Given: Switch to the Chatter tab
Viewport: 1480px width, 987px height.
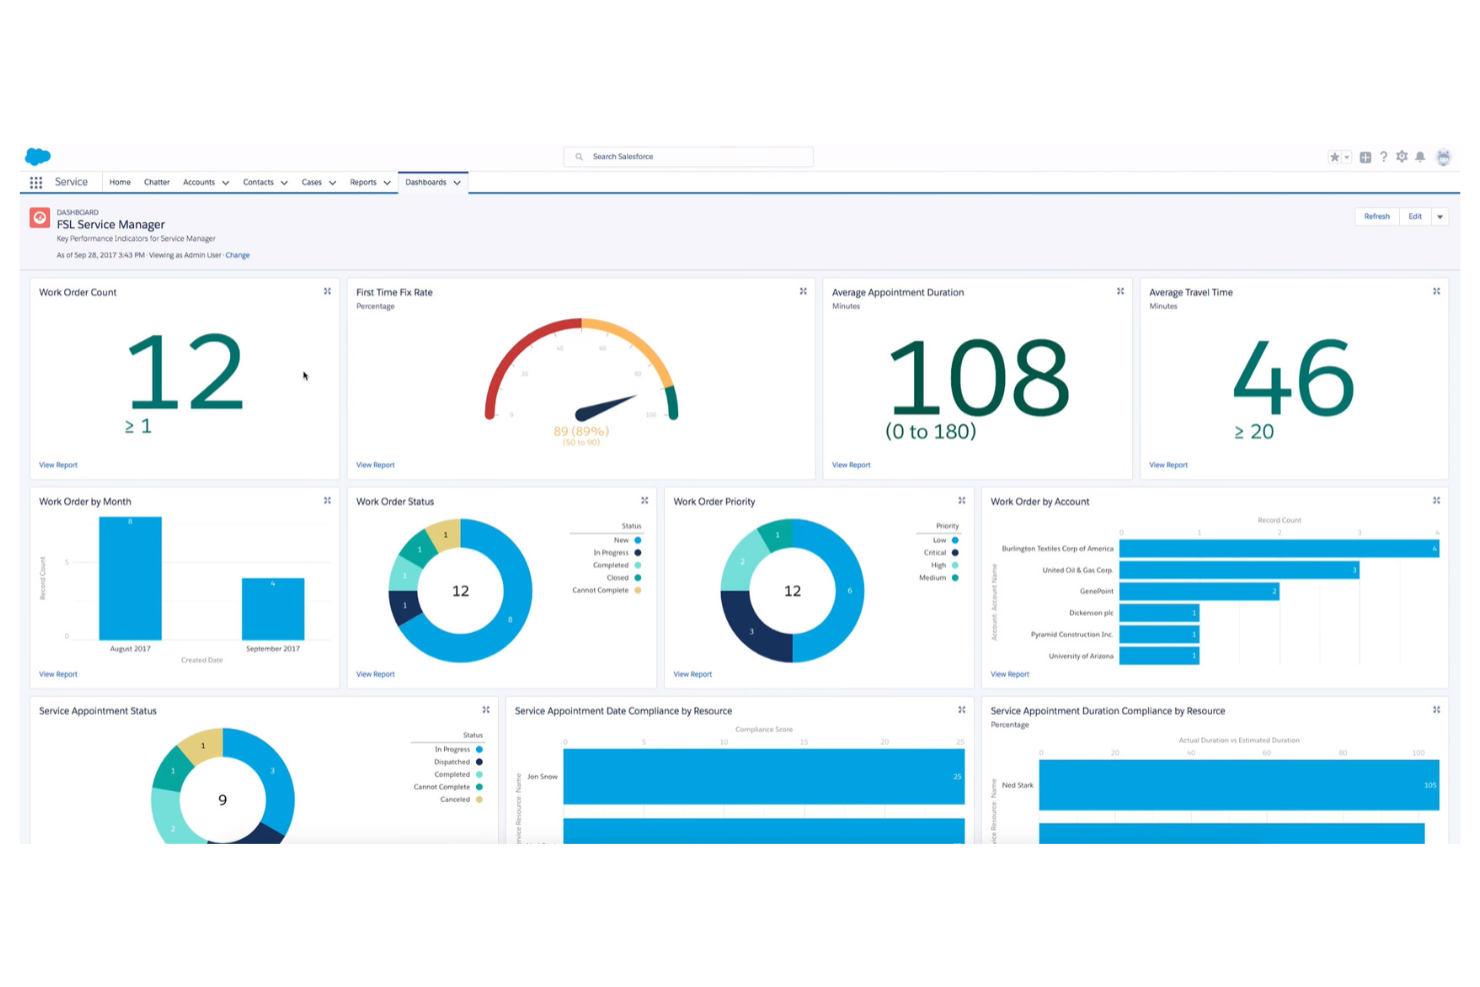Looking at the screenshot, I should click(x=156, y=182).
